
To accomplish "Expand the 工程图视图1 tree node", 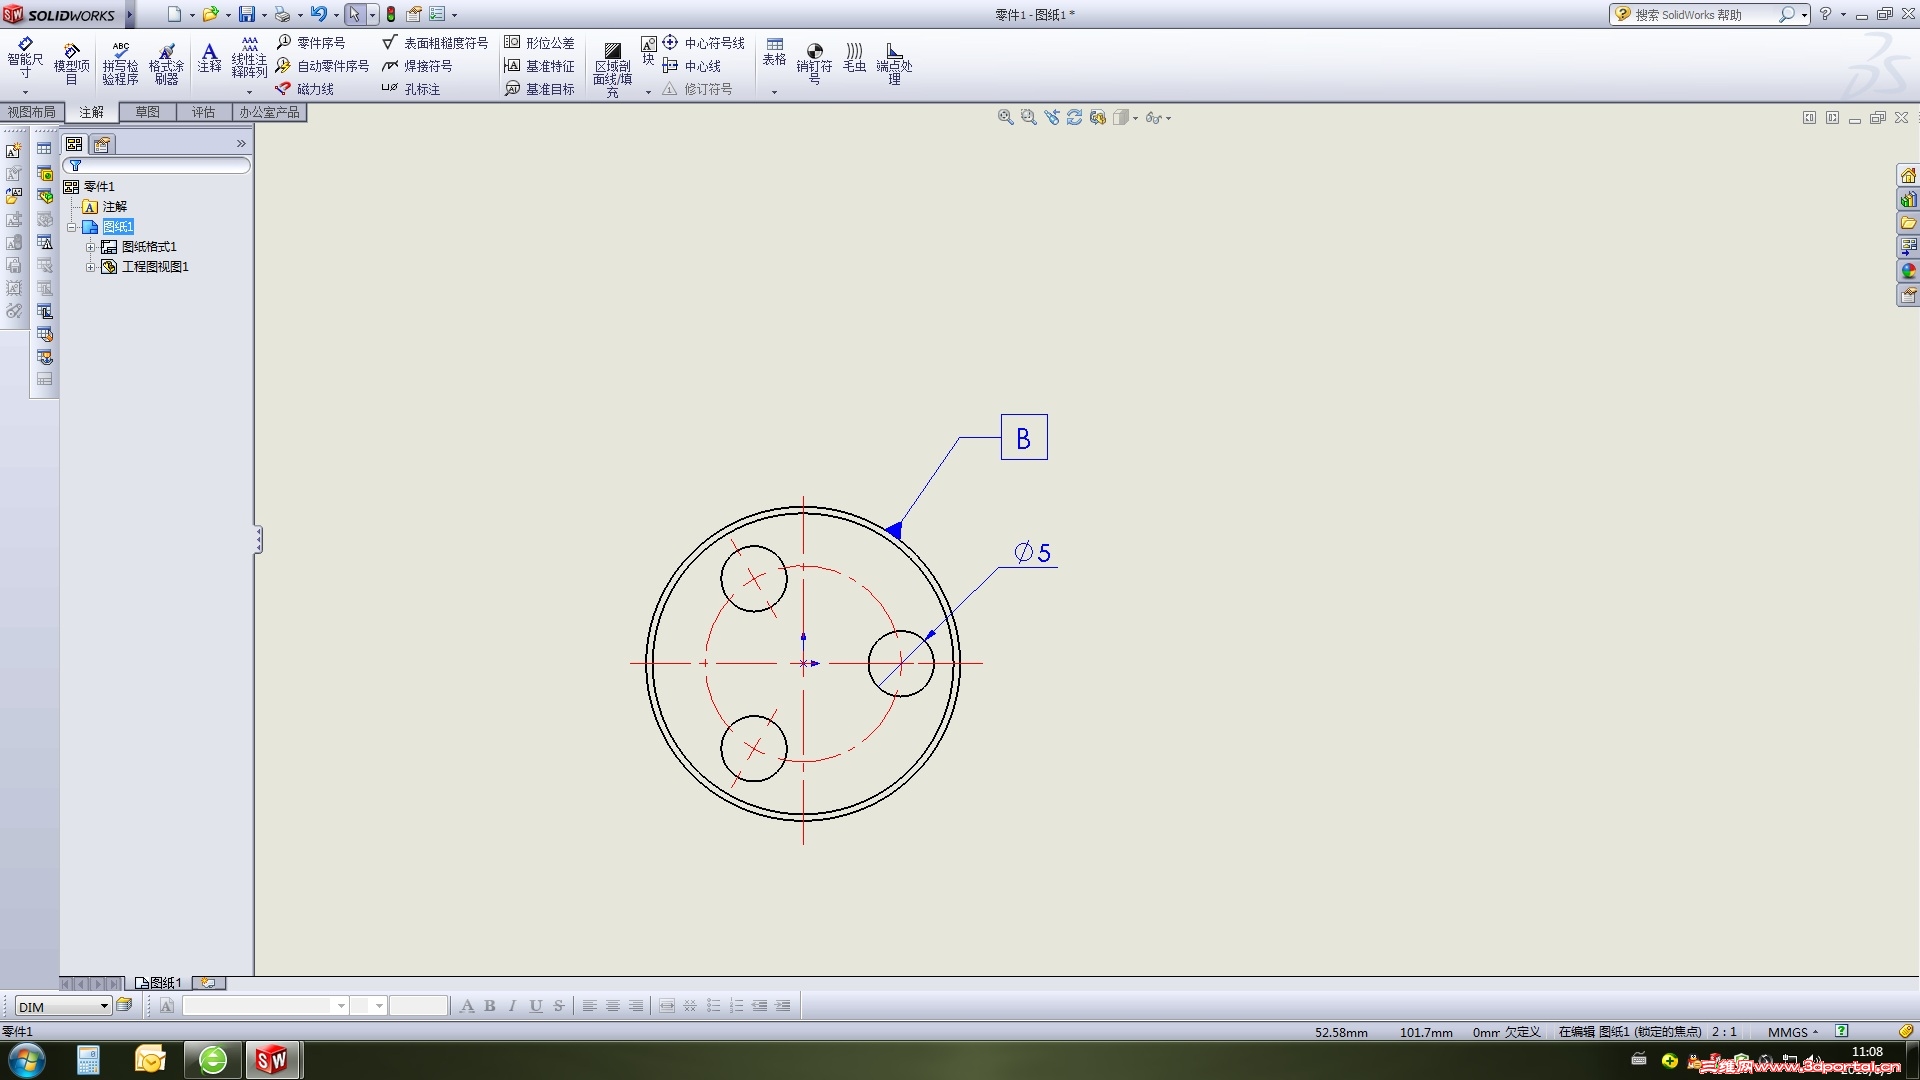I will [x=91, y=267].
